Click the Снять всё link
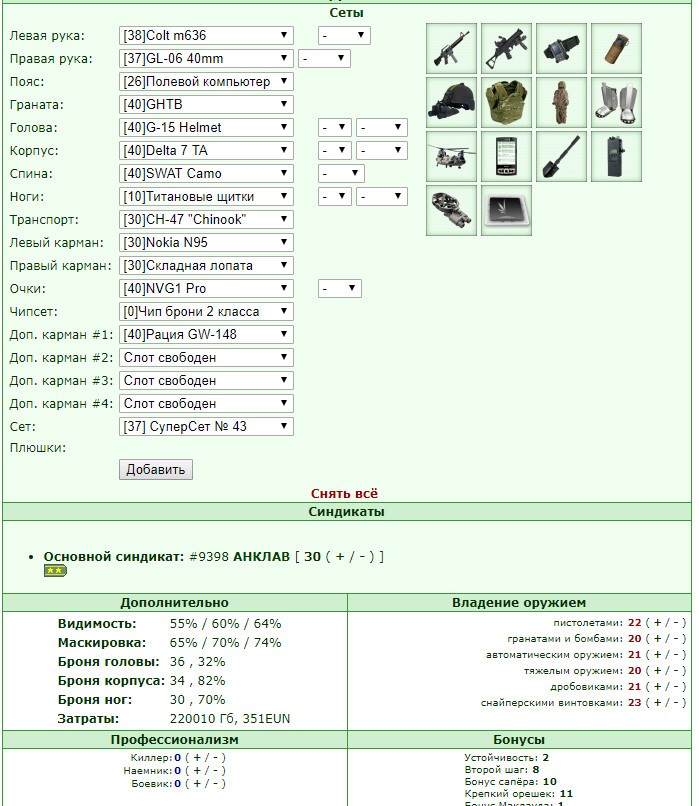Screen dimensions: 699x806 pos(344,493)
